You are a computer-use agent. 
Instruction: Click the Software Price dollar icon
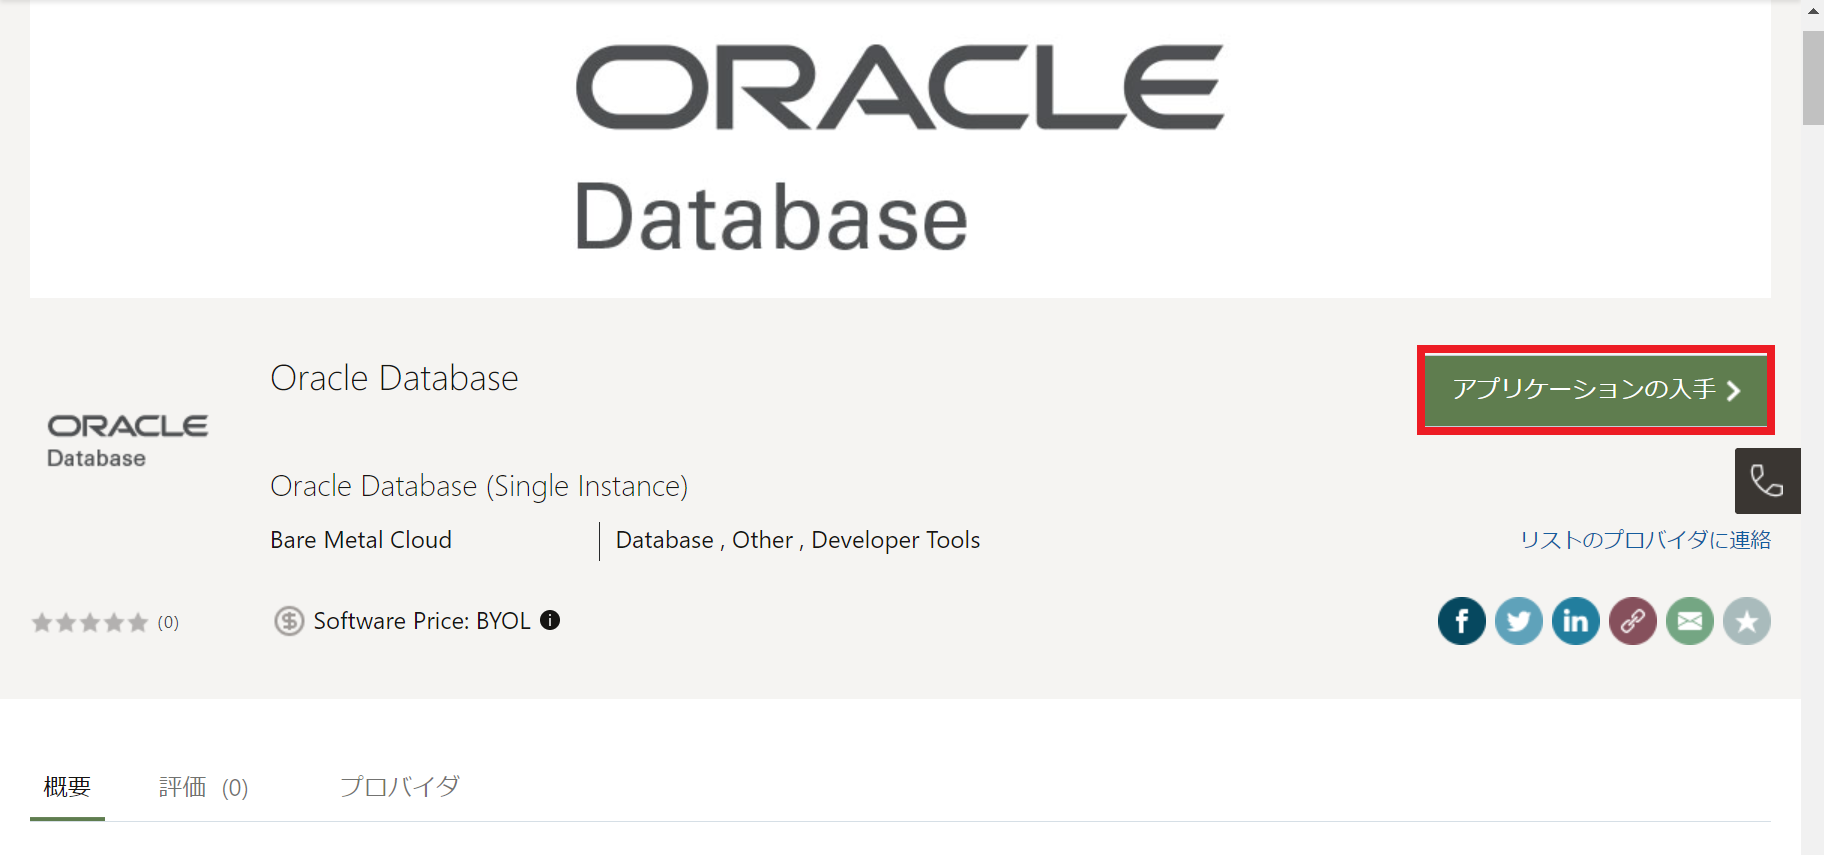click(x=288, y=620)
